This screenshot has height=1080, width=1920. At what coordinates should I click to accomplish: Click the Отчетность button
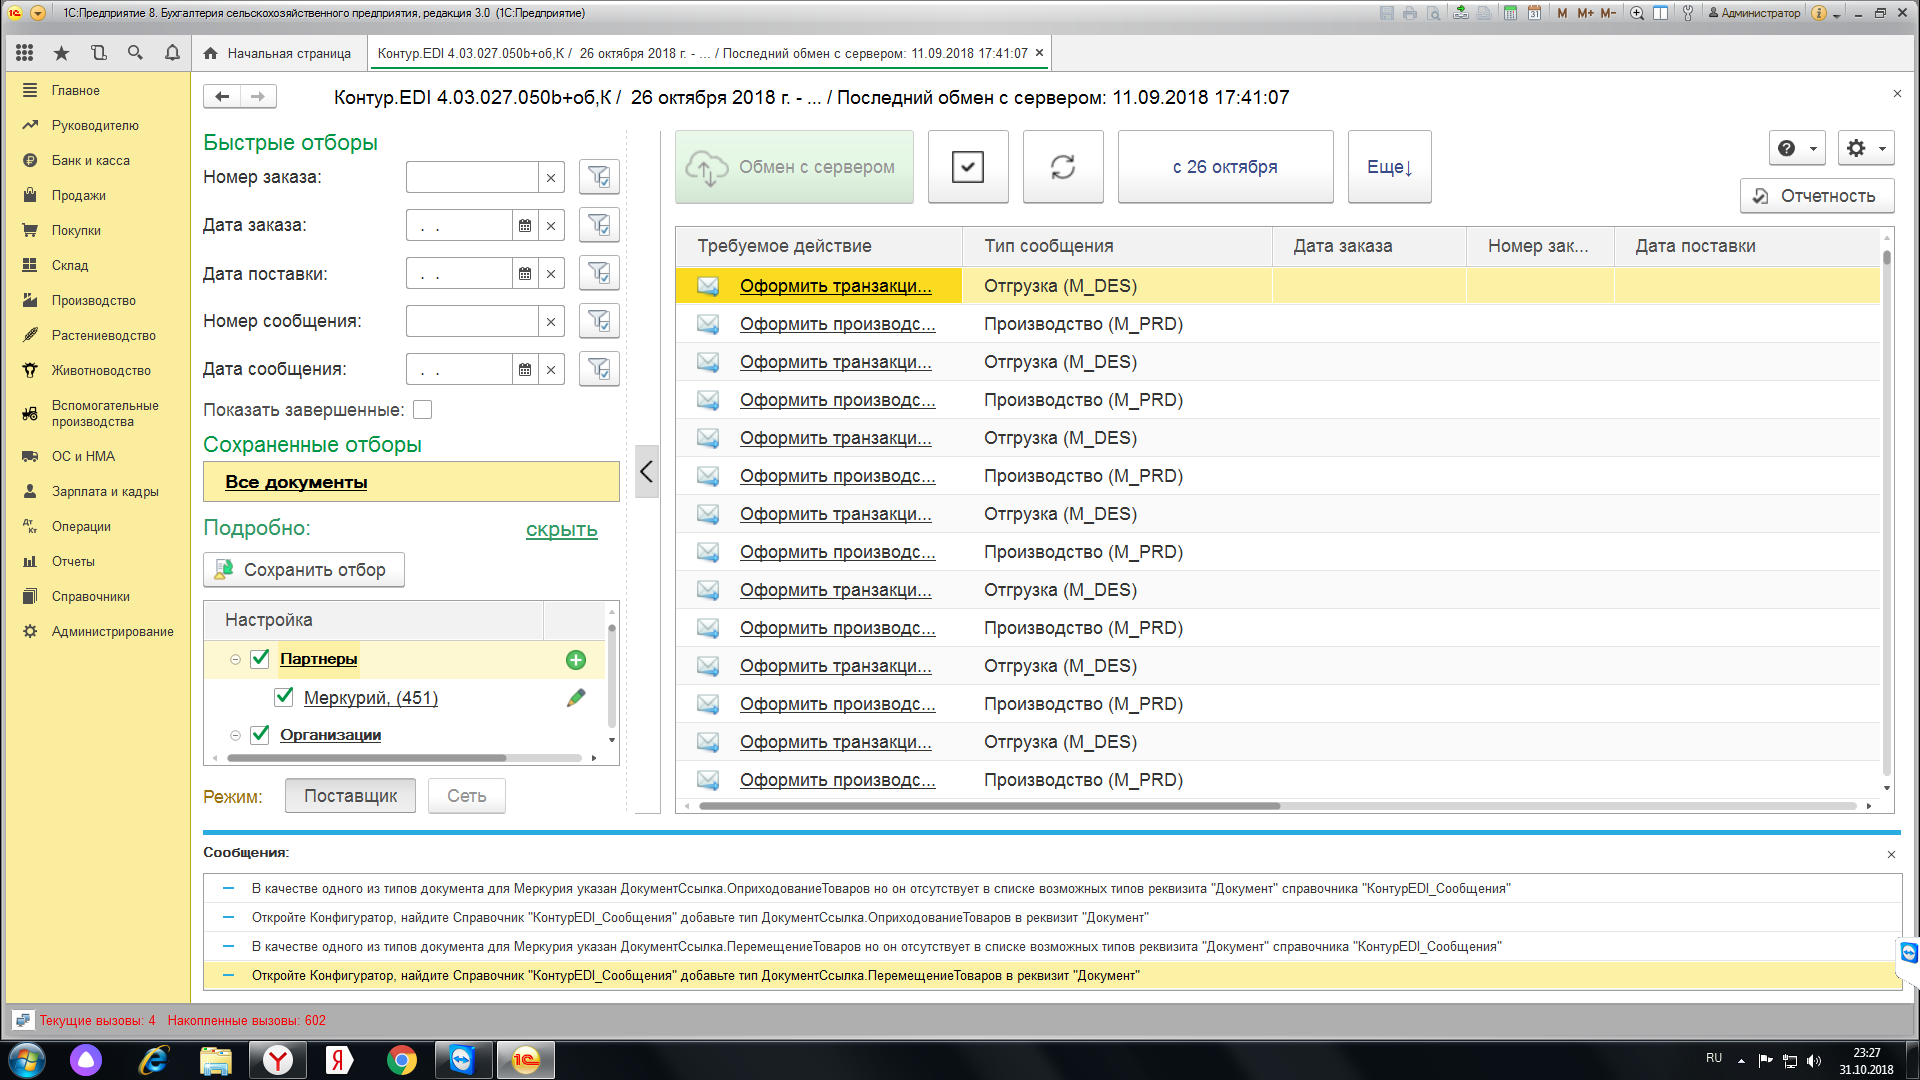[1817, 196]
